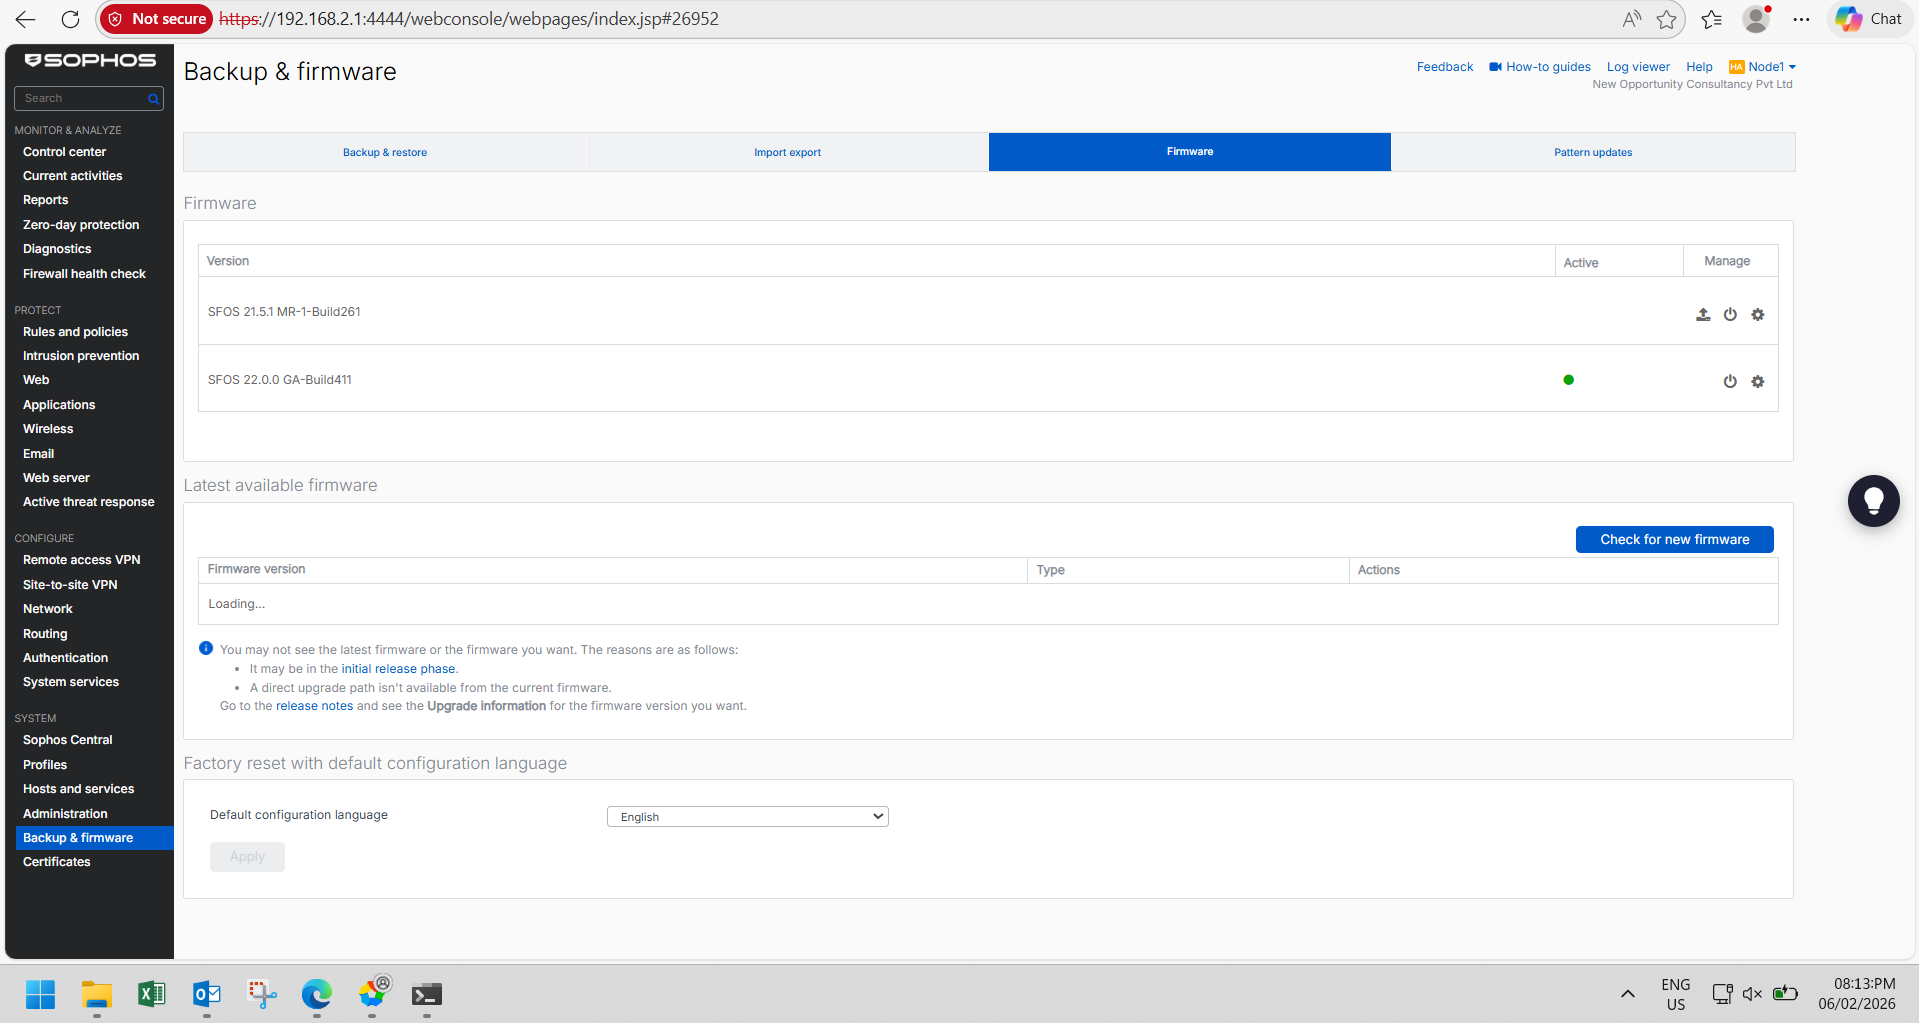Switch to the Import export tab
Viewport: 1919px width, 1023px height.
(787, 152)
